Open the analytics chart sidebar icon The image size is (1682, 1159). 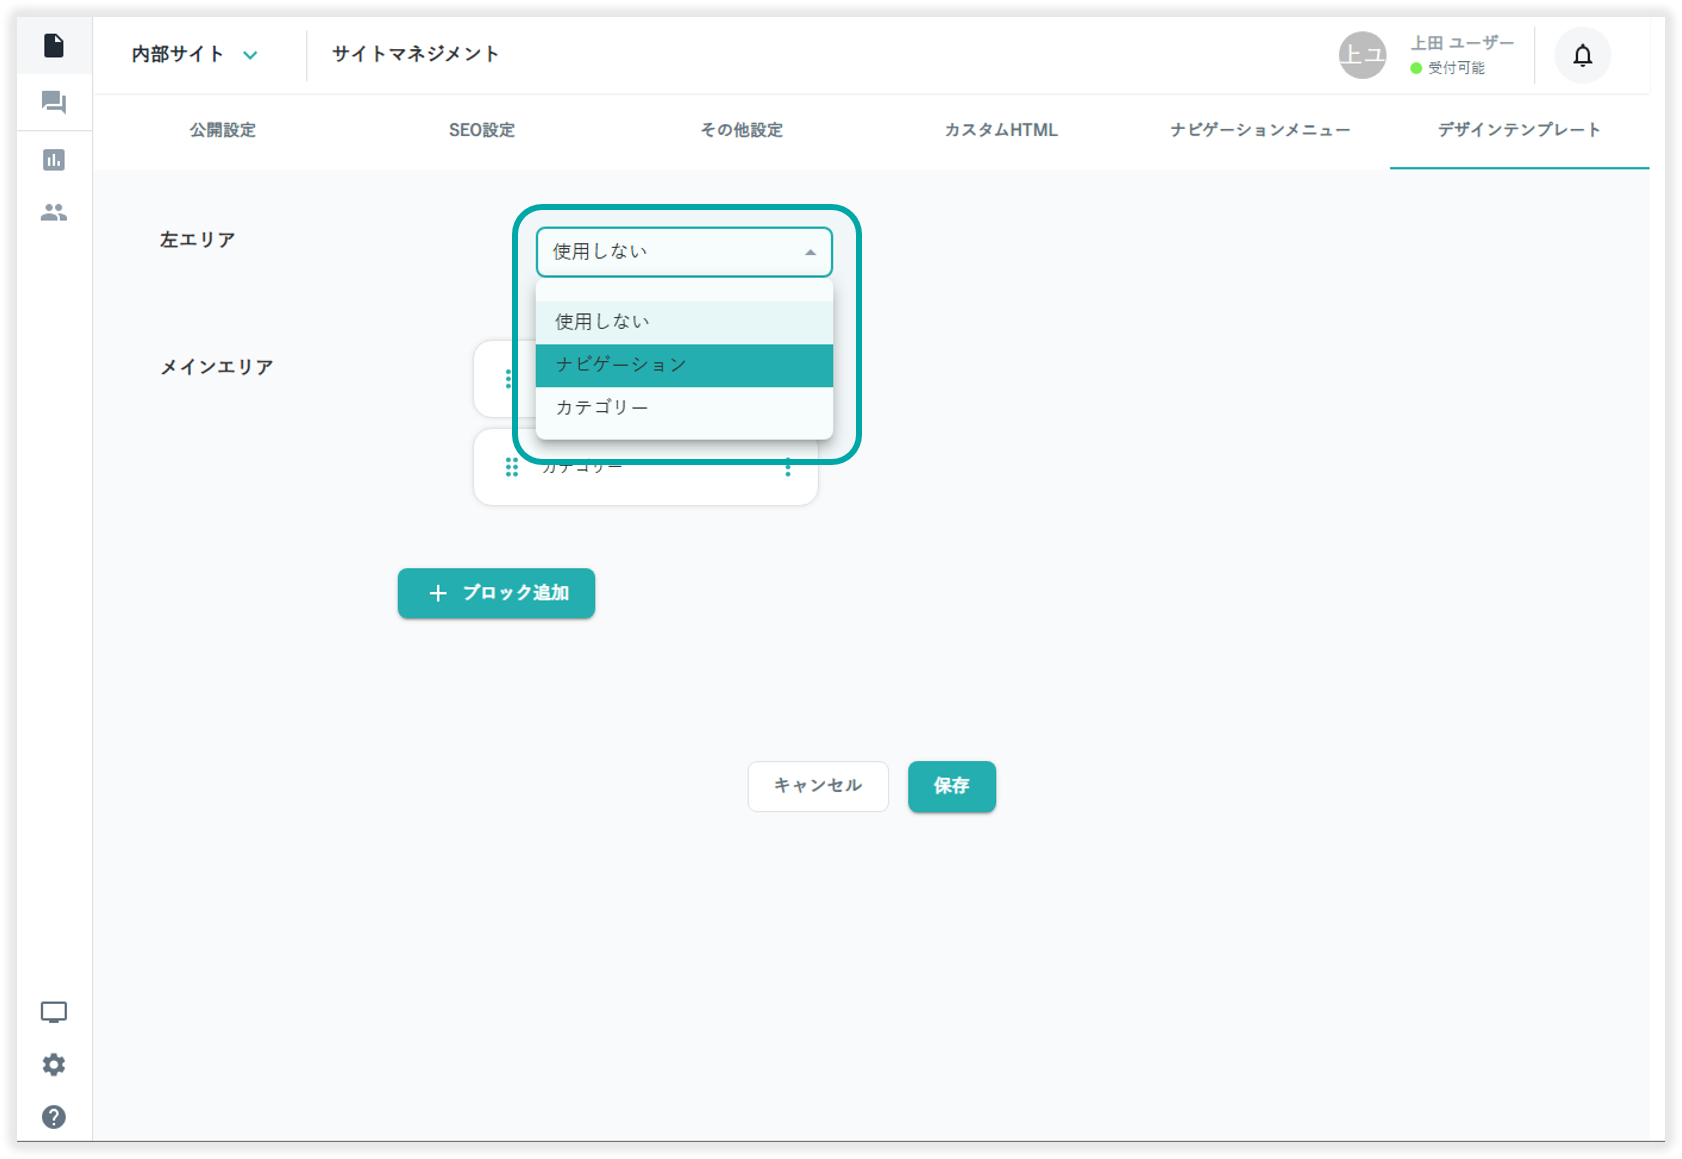[54, 160]
